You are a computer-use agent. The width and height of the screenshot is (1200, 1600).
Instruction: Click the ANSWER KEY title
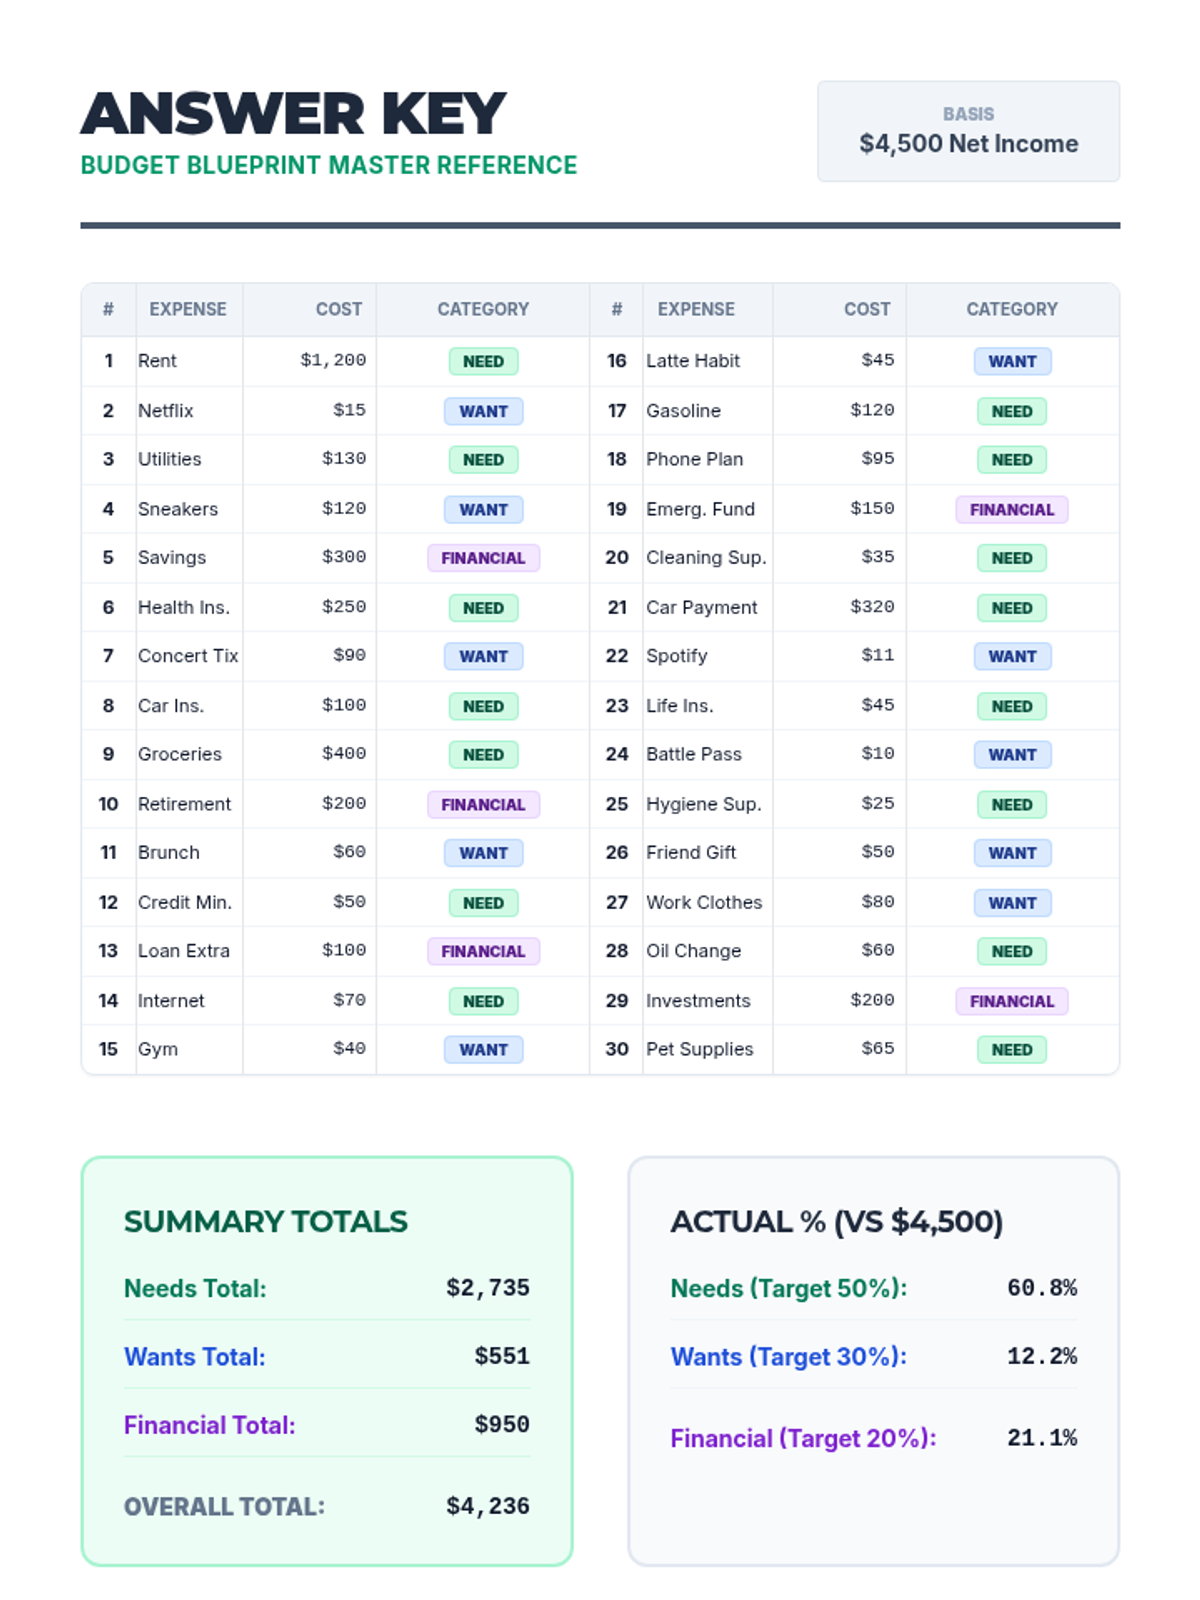tap(293, 113)
